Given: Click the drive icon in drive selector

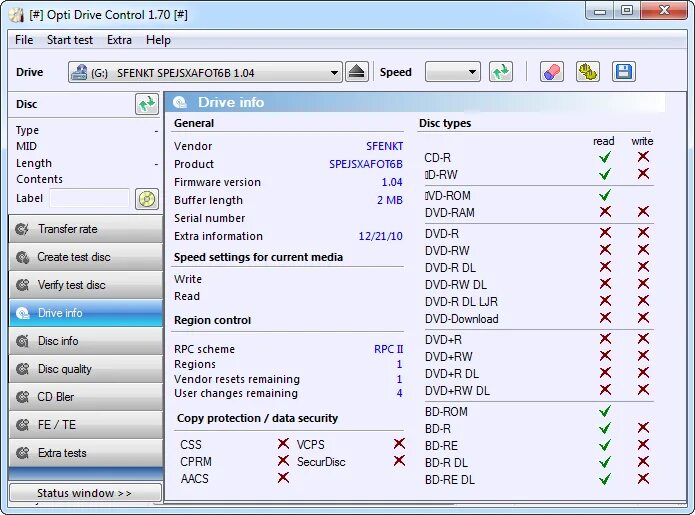Looking at the screenshot, I should tap(79, 72).
